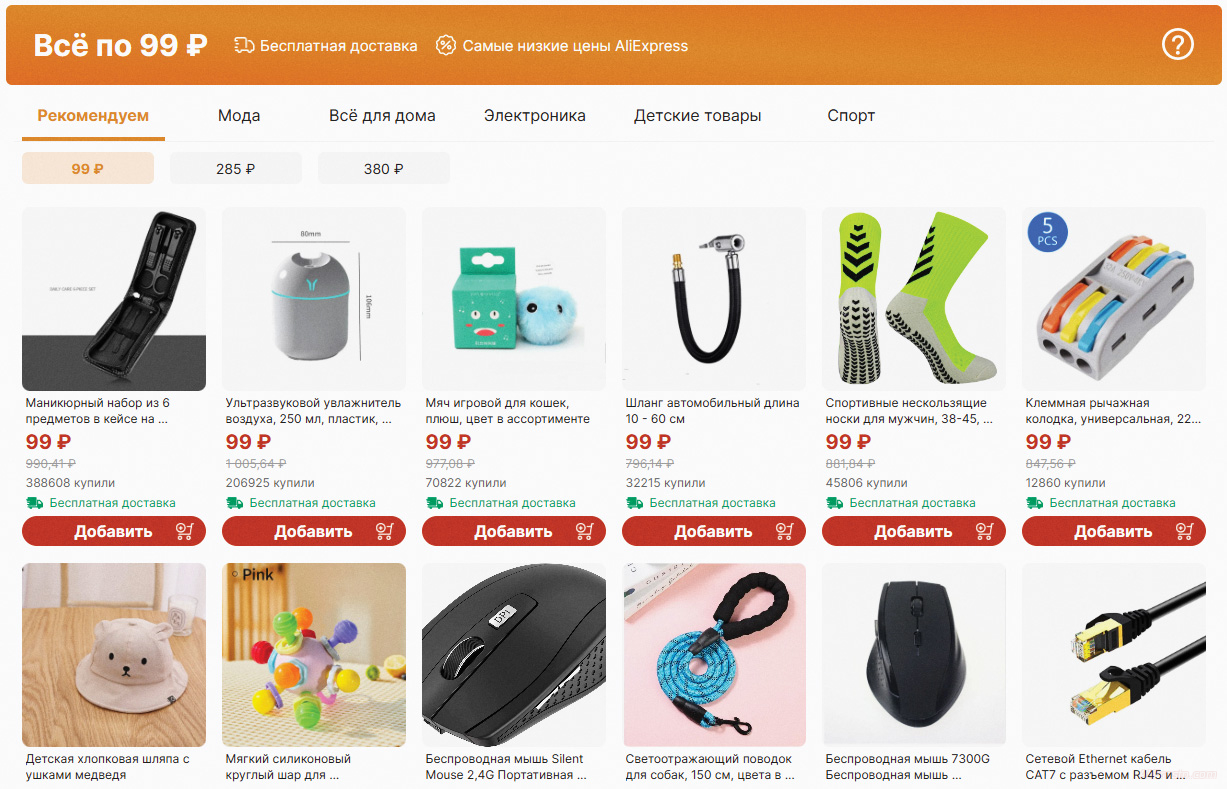Screen dimensions: 1227x789
Task: Go to the Детские товары tab
Action: point(698,116)
